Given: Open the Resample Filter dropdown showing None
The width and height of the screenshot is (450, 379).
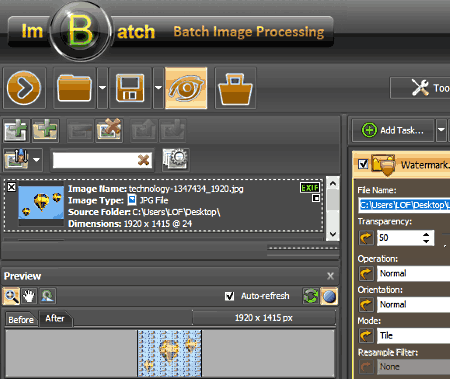Looking at the screenshot, I should pyautogui.click(x=414, y=367).
